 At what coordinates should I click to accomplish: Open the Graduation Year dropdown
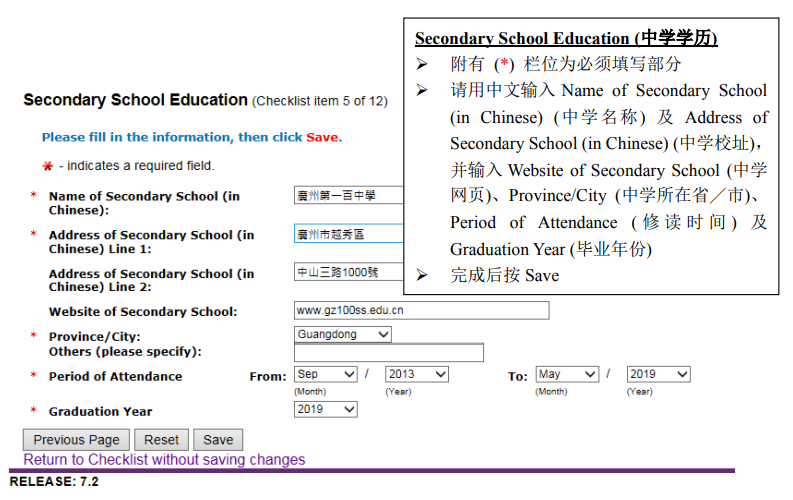coord(325,409)
